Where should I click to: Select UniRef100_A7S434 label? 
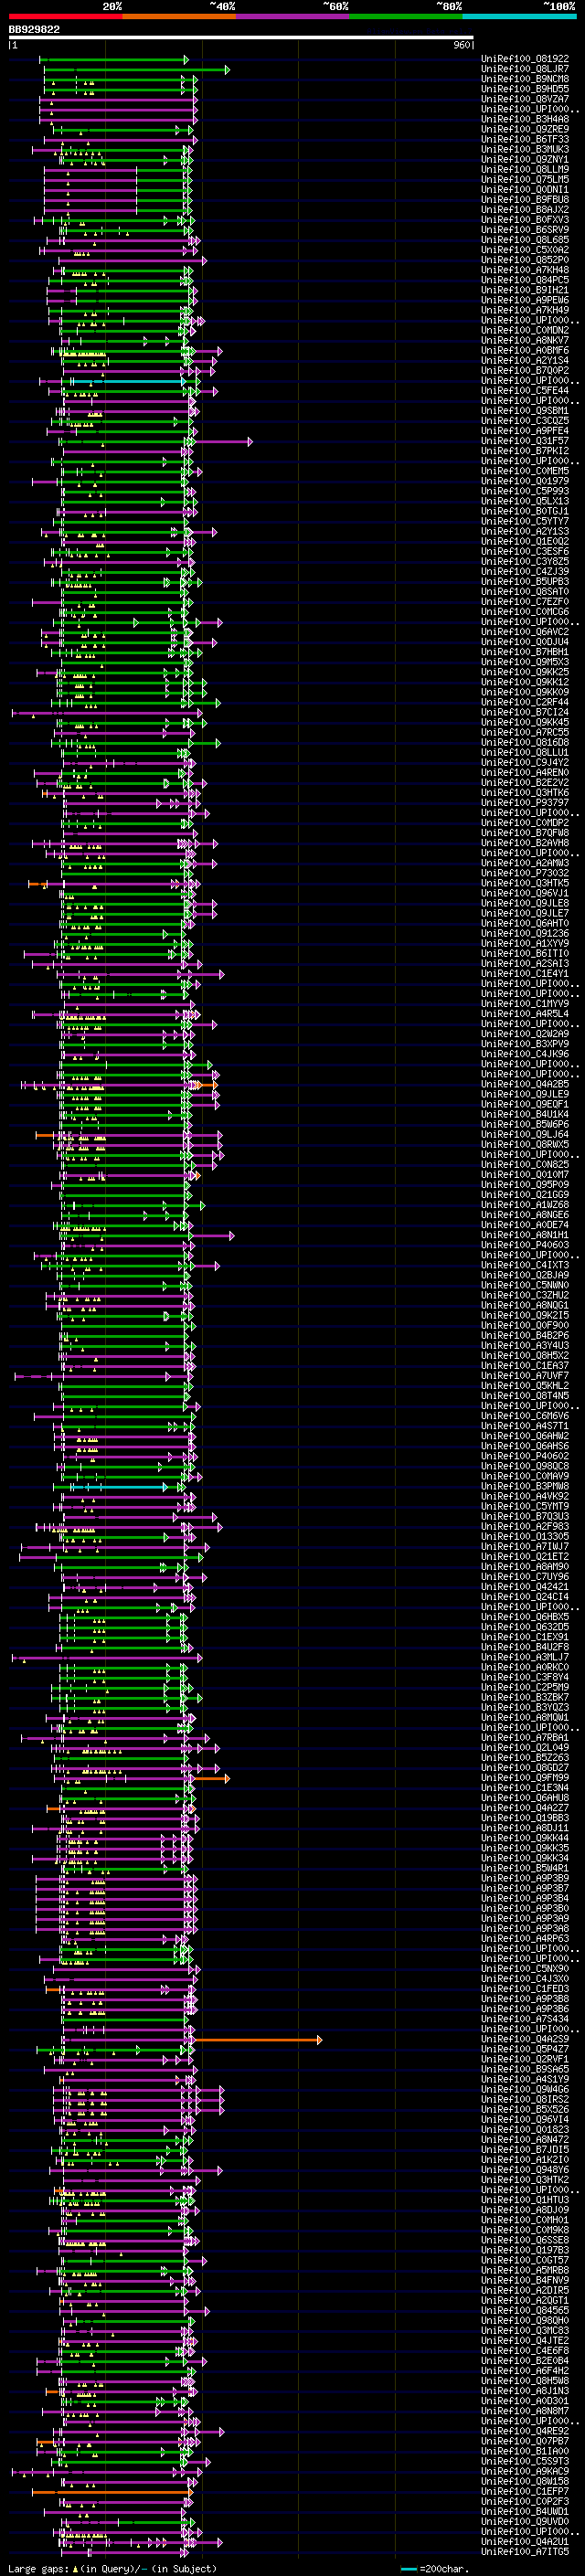(x=525, y=2019)
